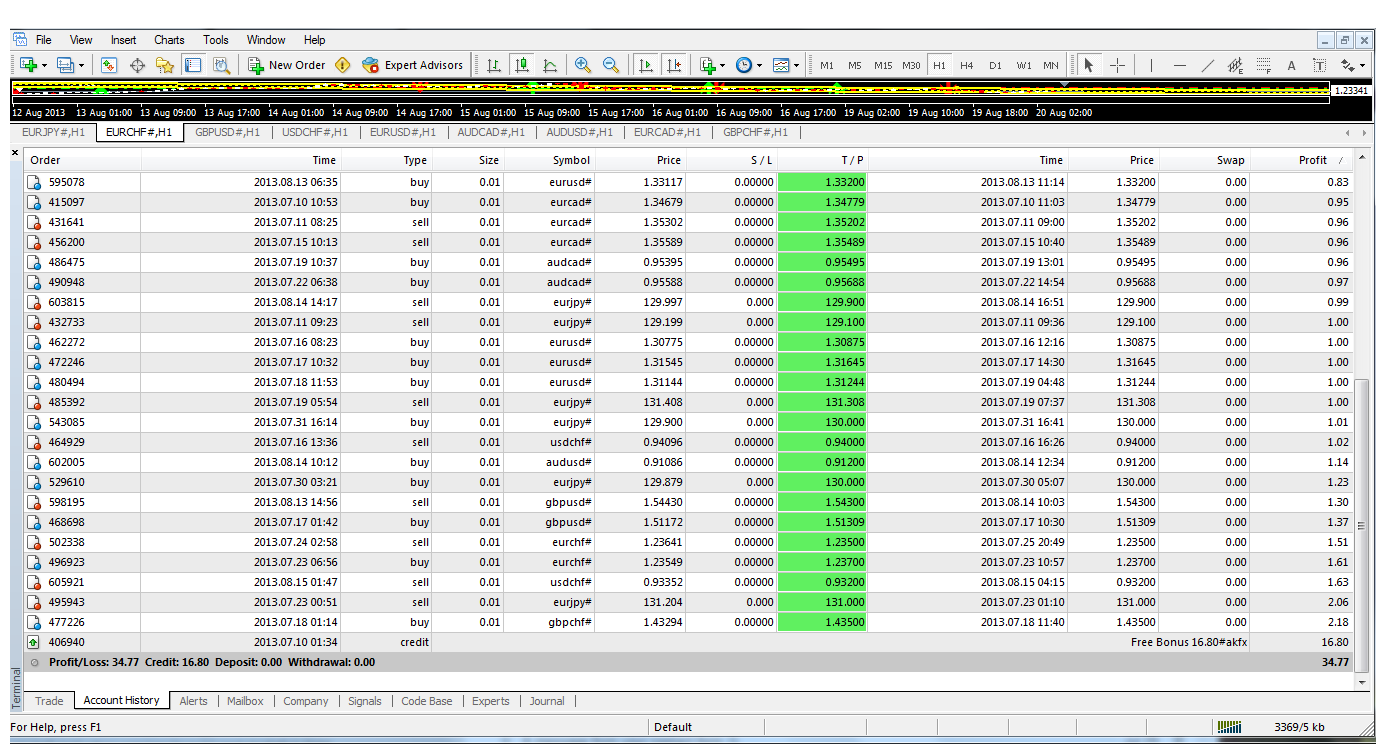
Task: Expand the Periods dropdown arrow
Action: pyautogui.click(x=759, y=66)
